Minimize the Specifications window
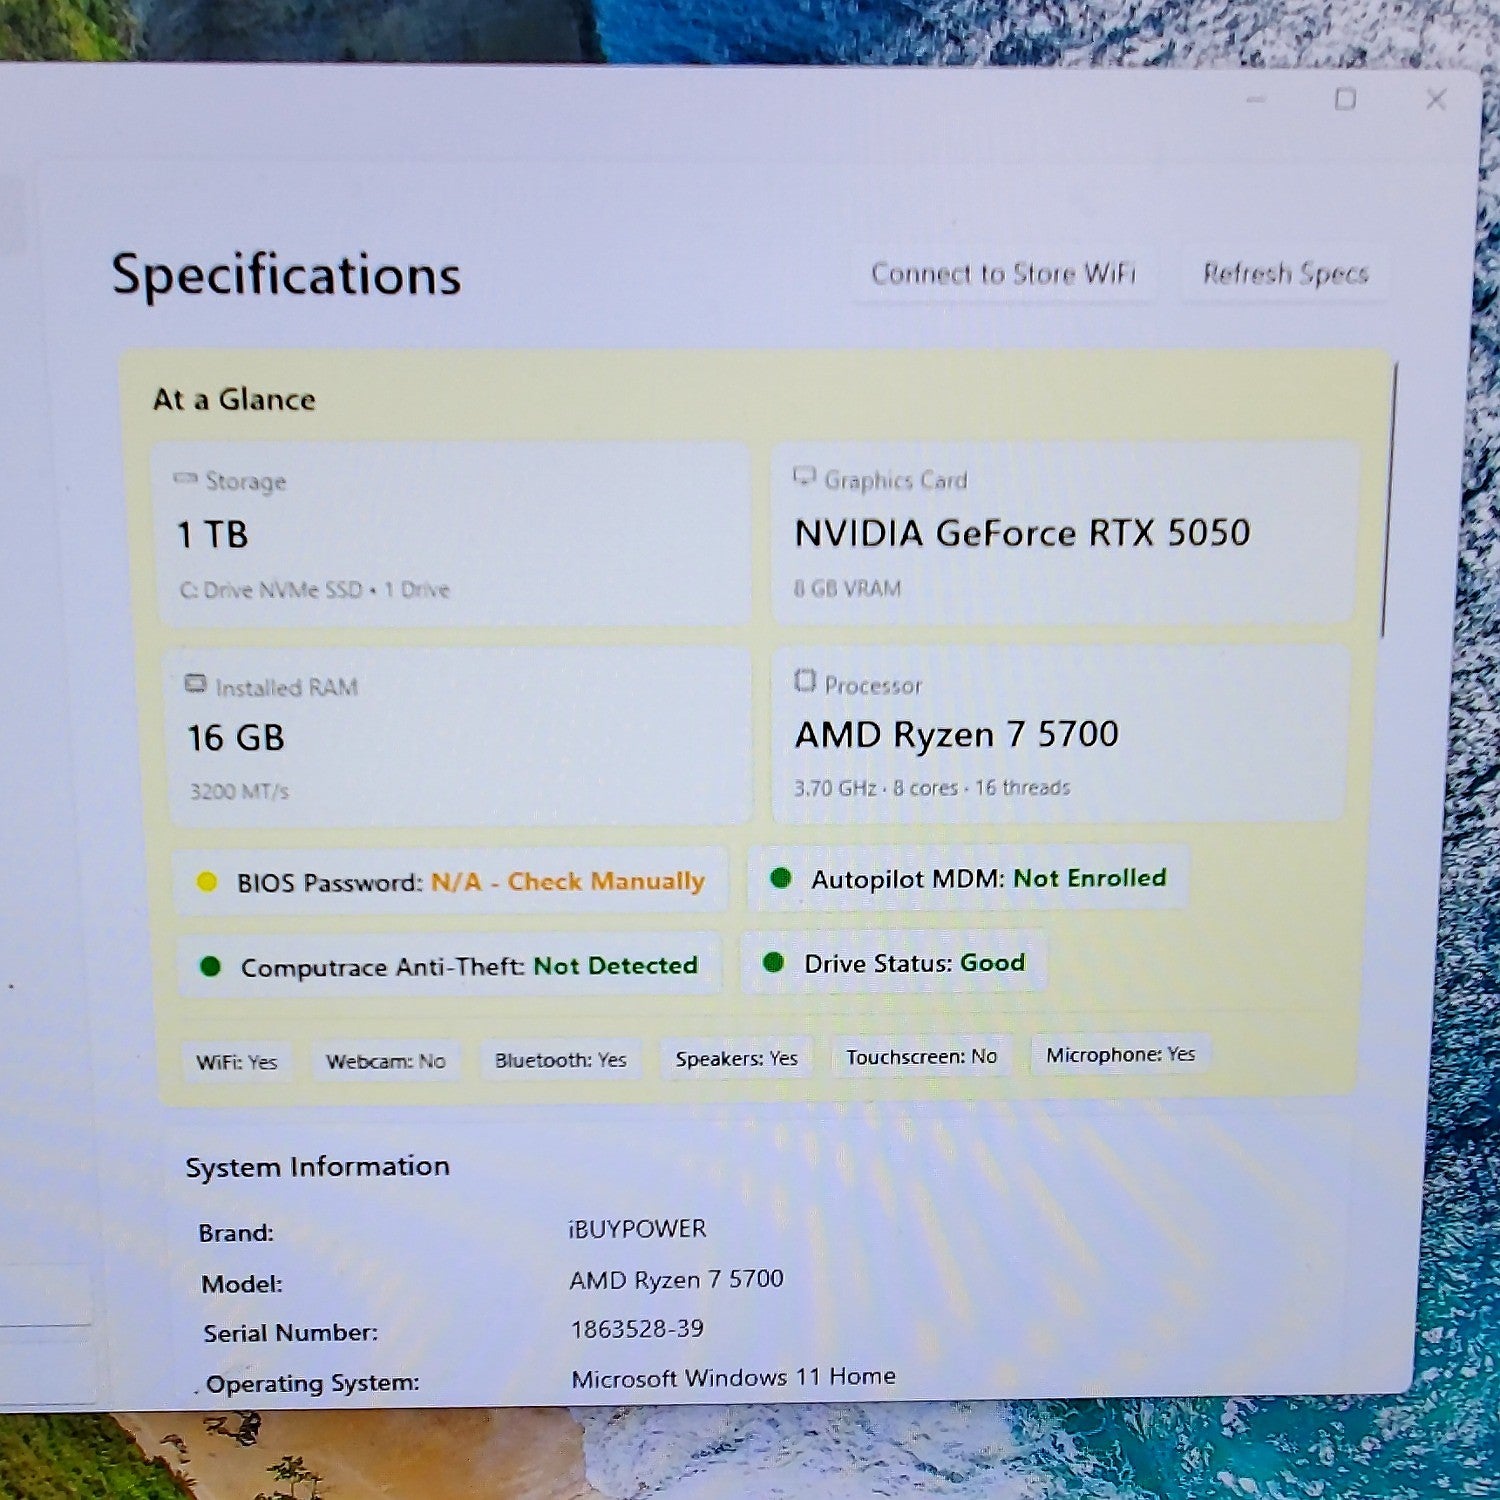This screenshot has width=1500, height=1500. point(1257,99)
